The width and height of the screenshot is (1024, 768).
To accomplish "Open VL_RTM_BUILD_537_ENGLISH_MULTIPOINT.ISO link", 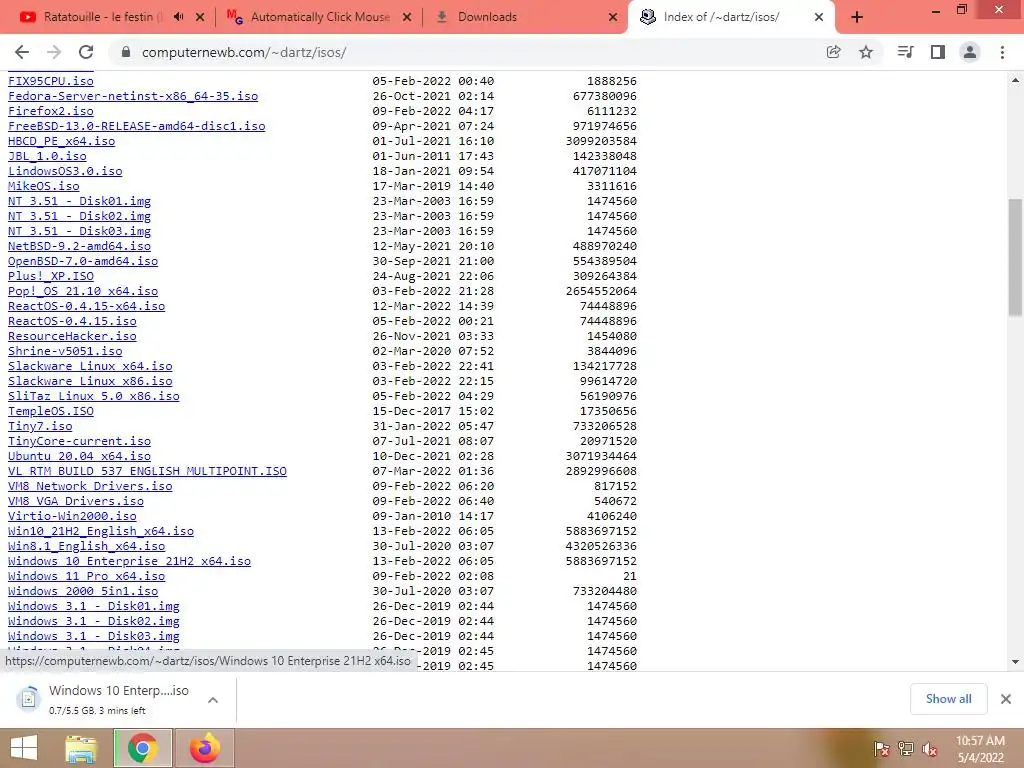I will coord(147,472).
